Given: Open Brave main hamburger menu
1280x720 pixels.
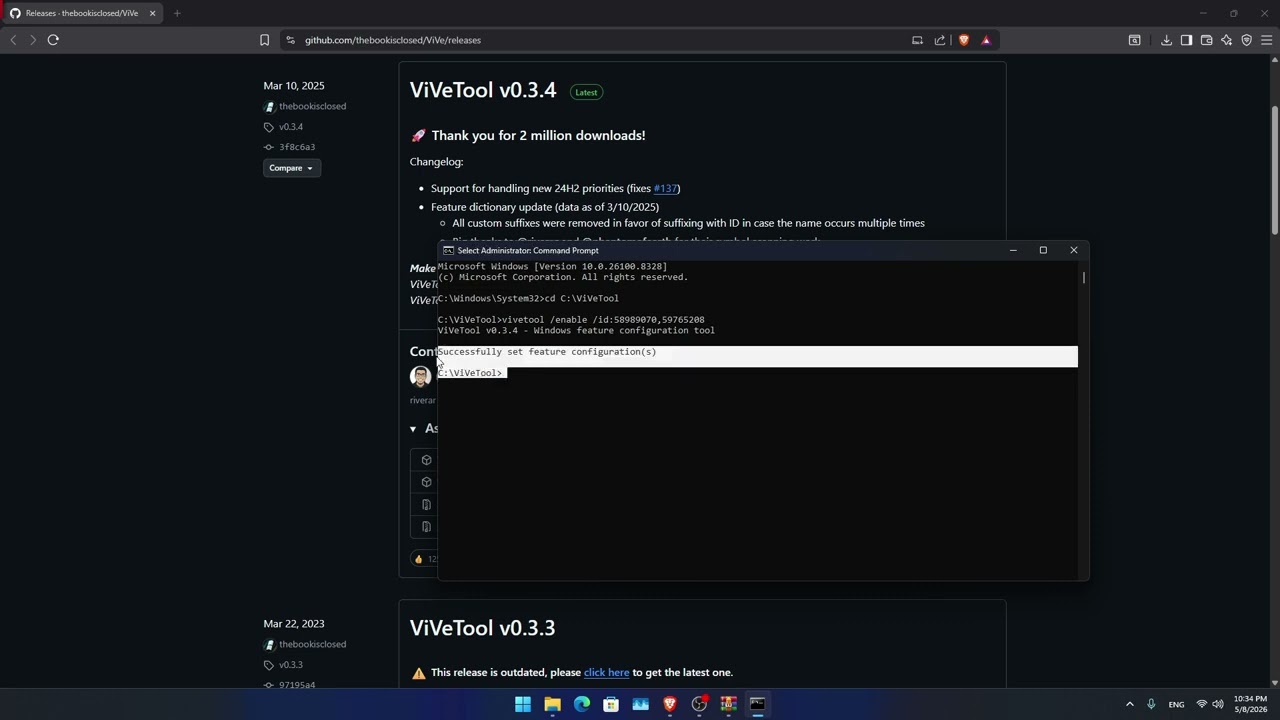Looking at the screenshot, I should 1266,40.
